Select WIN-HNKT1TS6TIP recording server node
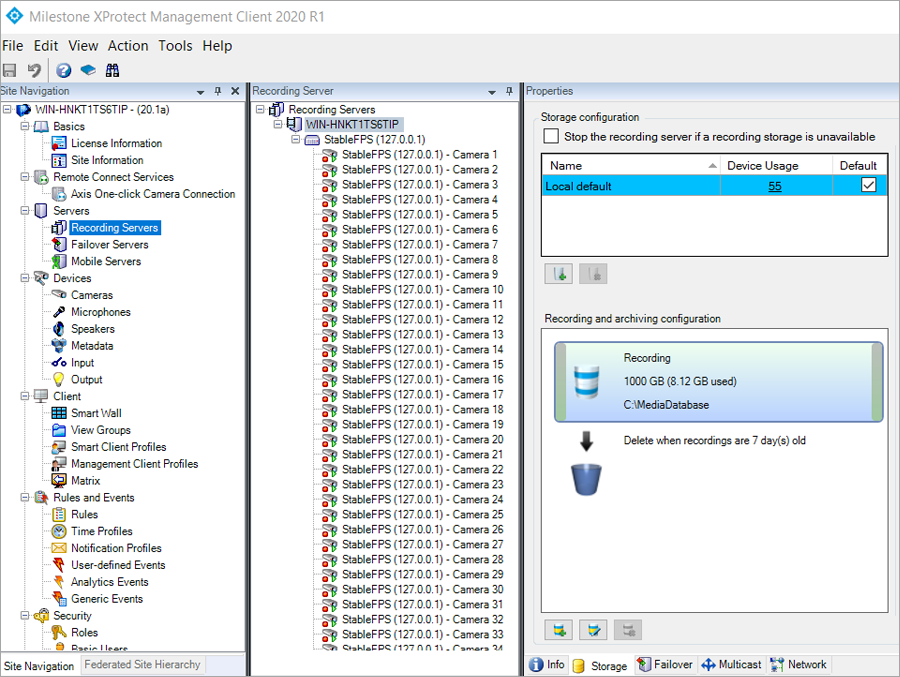Screen dimensions: 900x677 pos(352,124)
